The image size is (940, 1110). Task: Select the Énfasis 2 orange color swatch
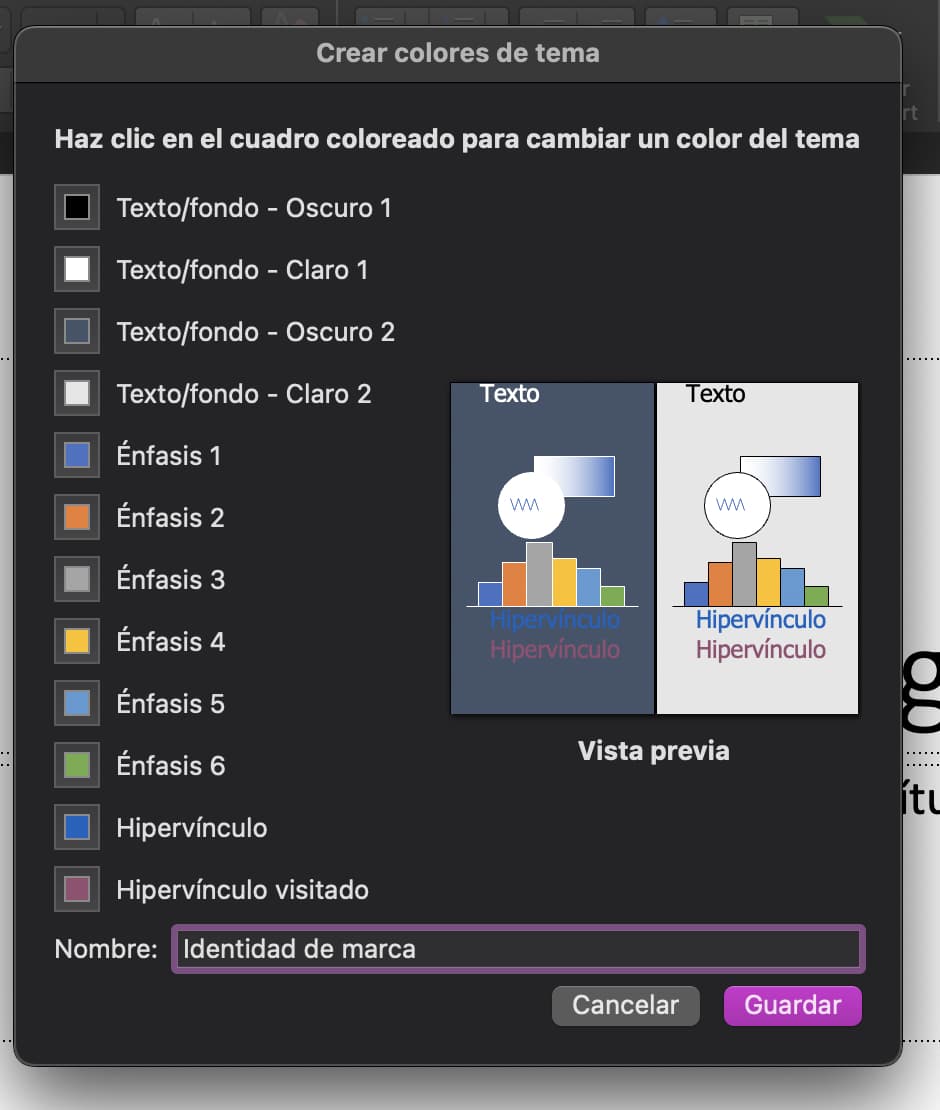point(76,517)
